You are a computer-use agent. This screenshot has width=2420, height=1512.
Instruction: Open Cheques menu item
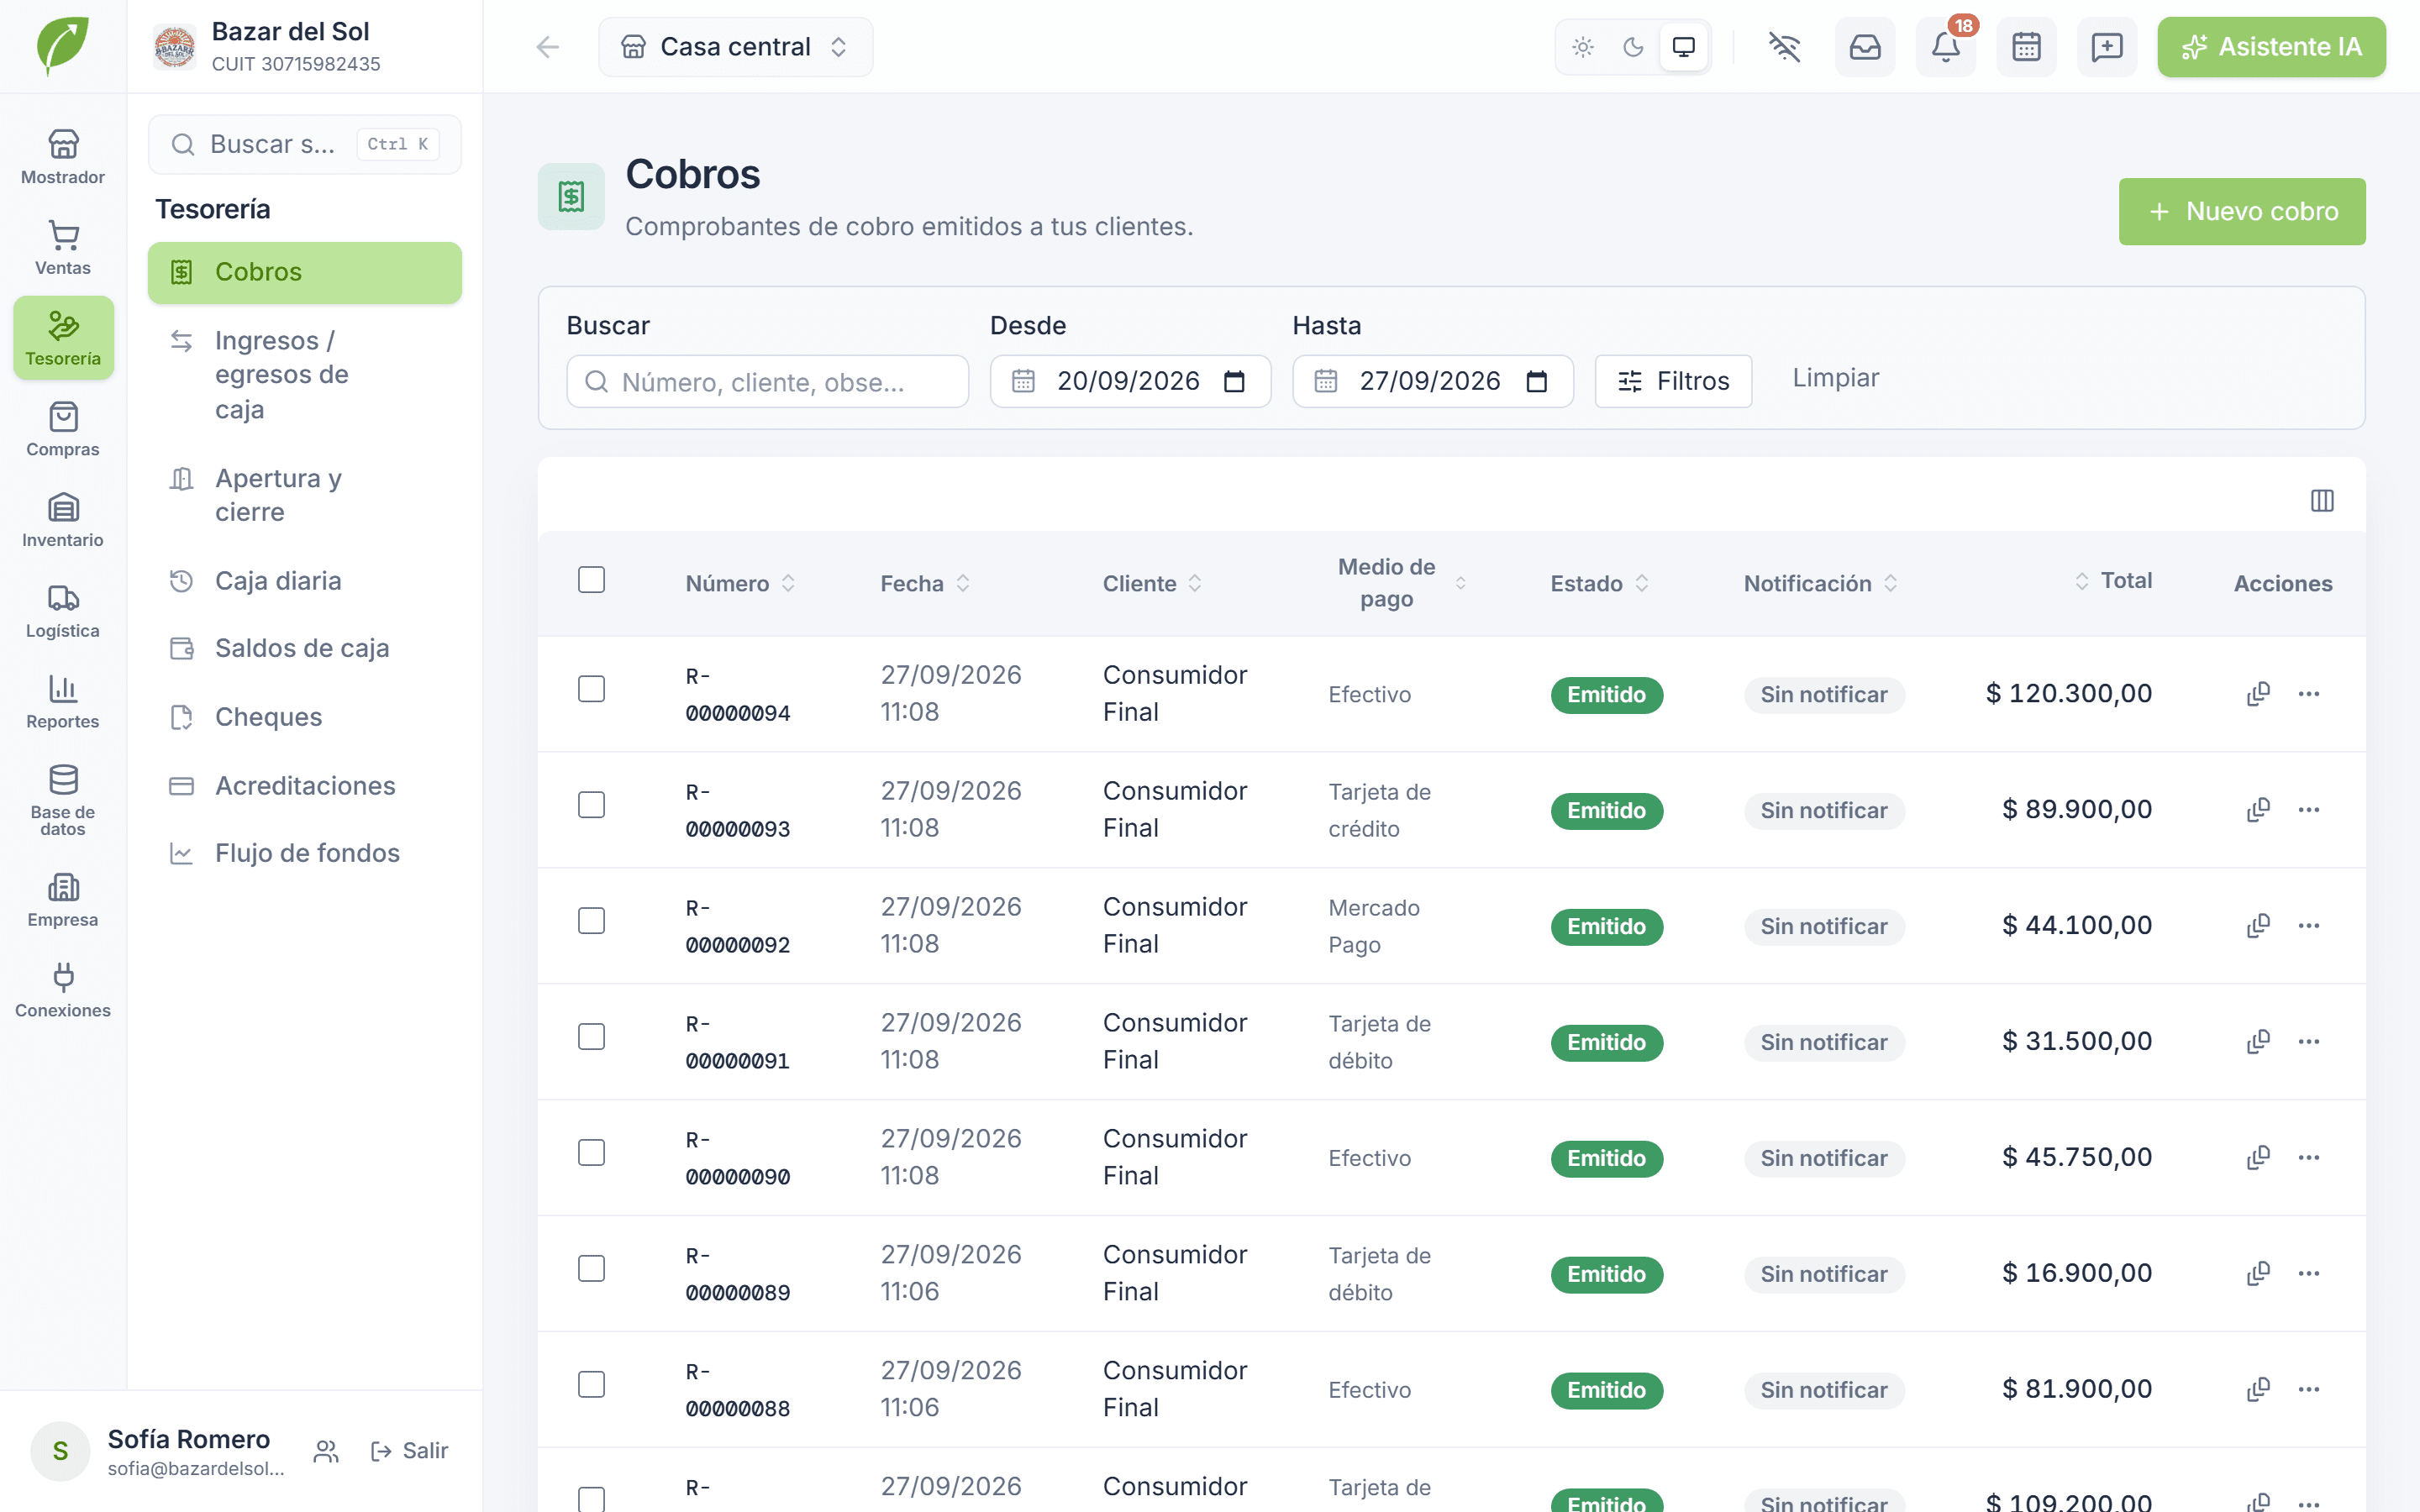click(x=305, y=717)
